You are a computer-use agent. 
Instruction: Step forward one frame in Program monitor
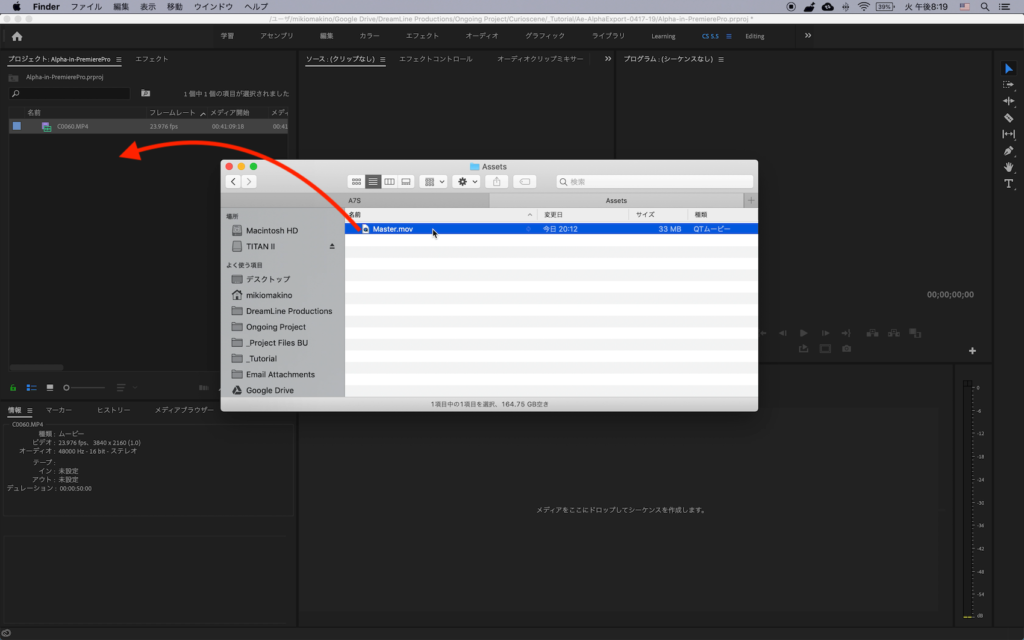click(825, 333)
